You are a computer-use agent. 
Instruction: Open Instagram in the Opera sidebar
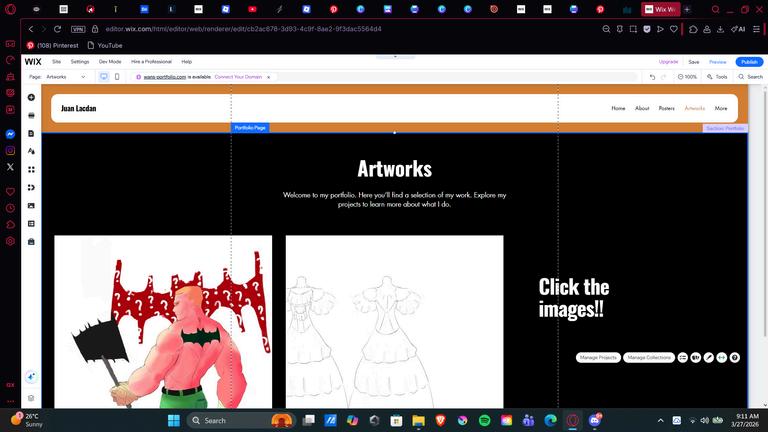[10, 150]
